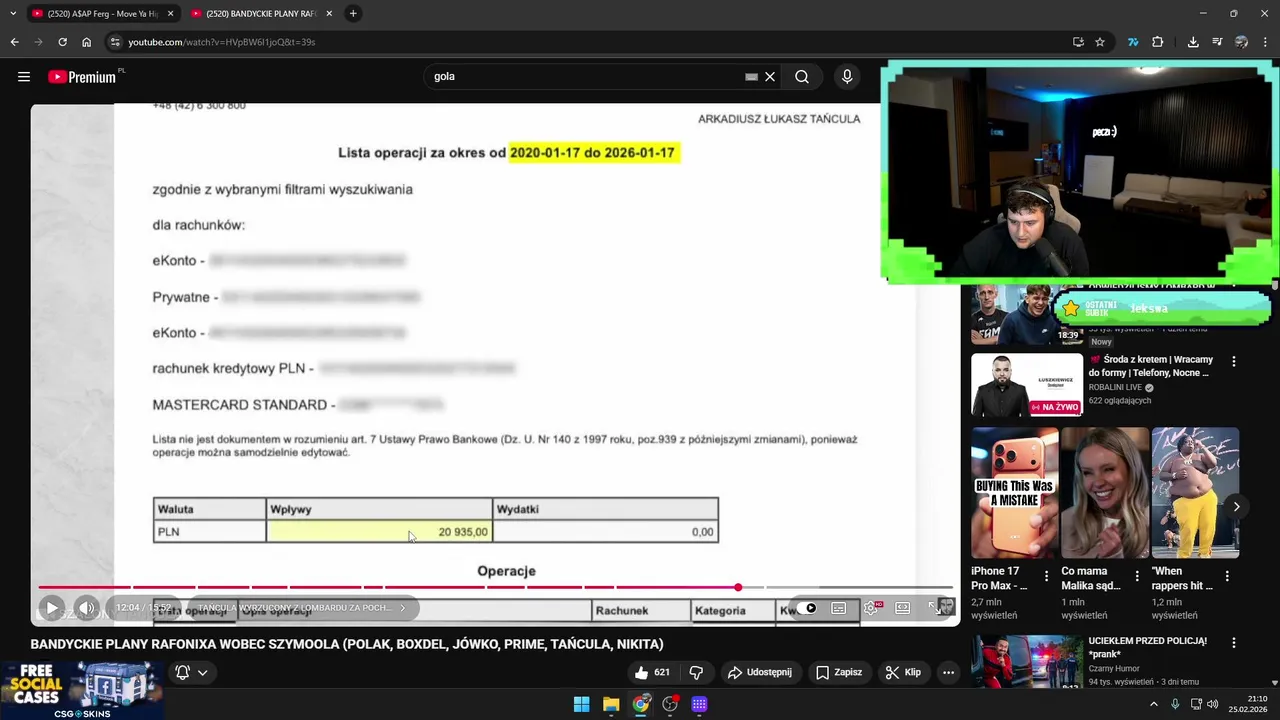Open a new browser tab with plus
This screenshot has width=1280, height=720.
[x=353, y=14]
